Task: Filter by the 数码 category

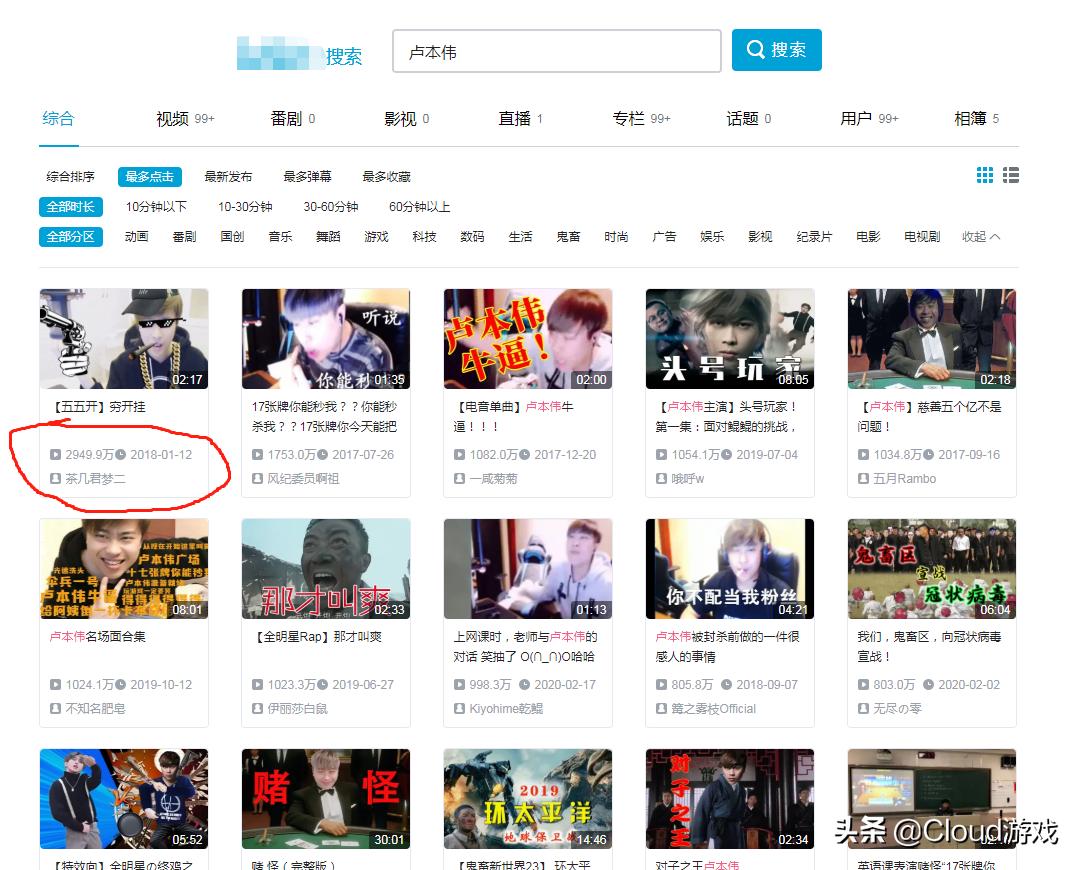Action: point(472,237)
